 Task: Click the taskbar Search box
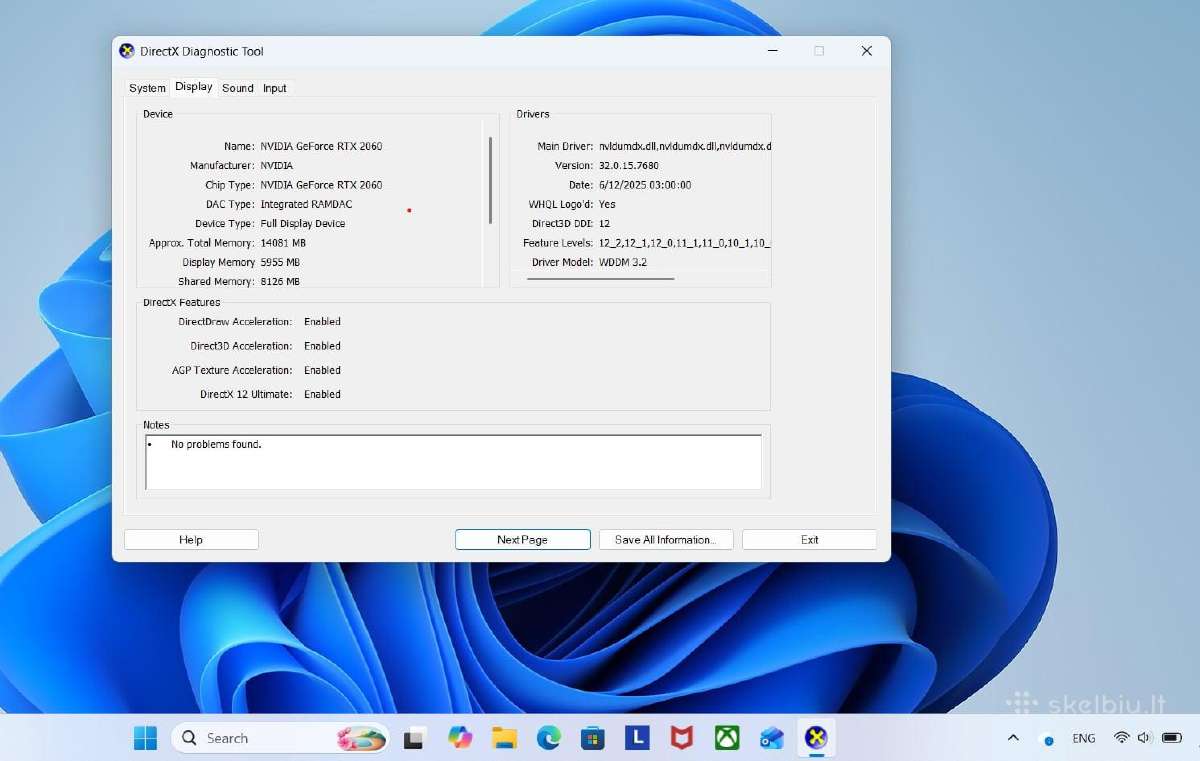pyautogui.click(x=280, y=738)
